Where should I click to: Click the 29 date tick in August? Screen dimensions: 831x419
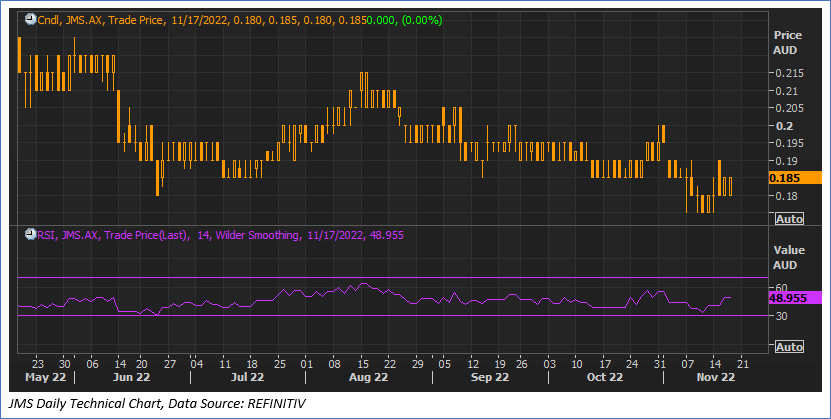tap(417, 364)
